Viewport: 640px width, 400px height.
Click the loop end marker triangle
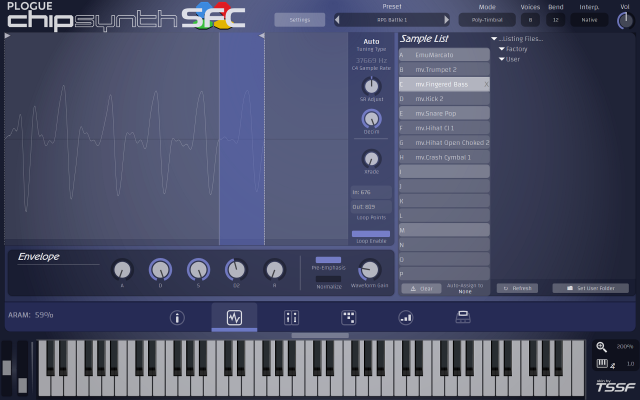point(262,36)
